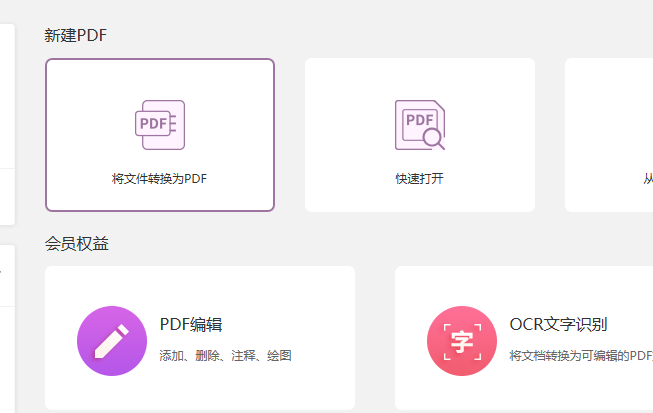Click the 将文档转换为可编辑的PDF description
The height and width of the screenshot is (413, 653).
pyautogui.click(x=581, y=356)
